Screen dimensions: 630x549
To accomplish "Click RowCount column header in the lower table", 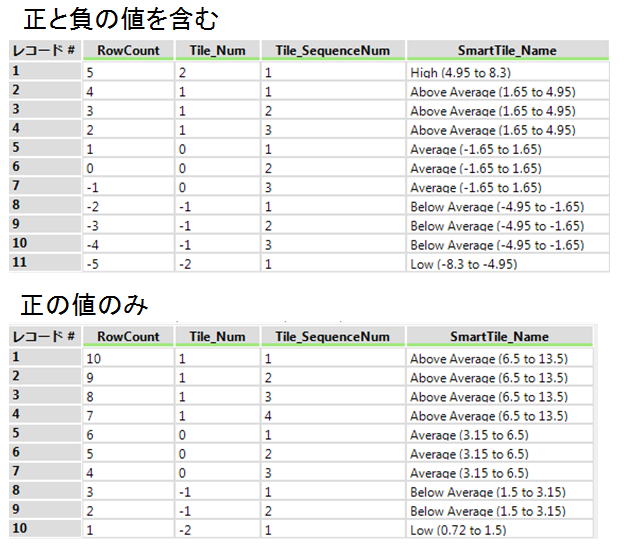I will tap(129, 337).
